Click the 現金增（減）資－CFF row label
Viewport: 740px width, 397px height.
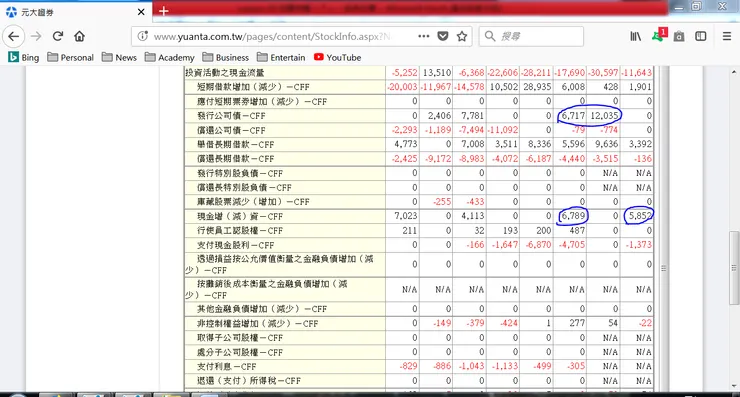[240, 217]
